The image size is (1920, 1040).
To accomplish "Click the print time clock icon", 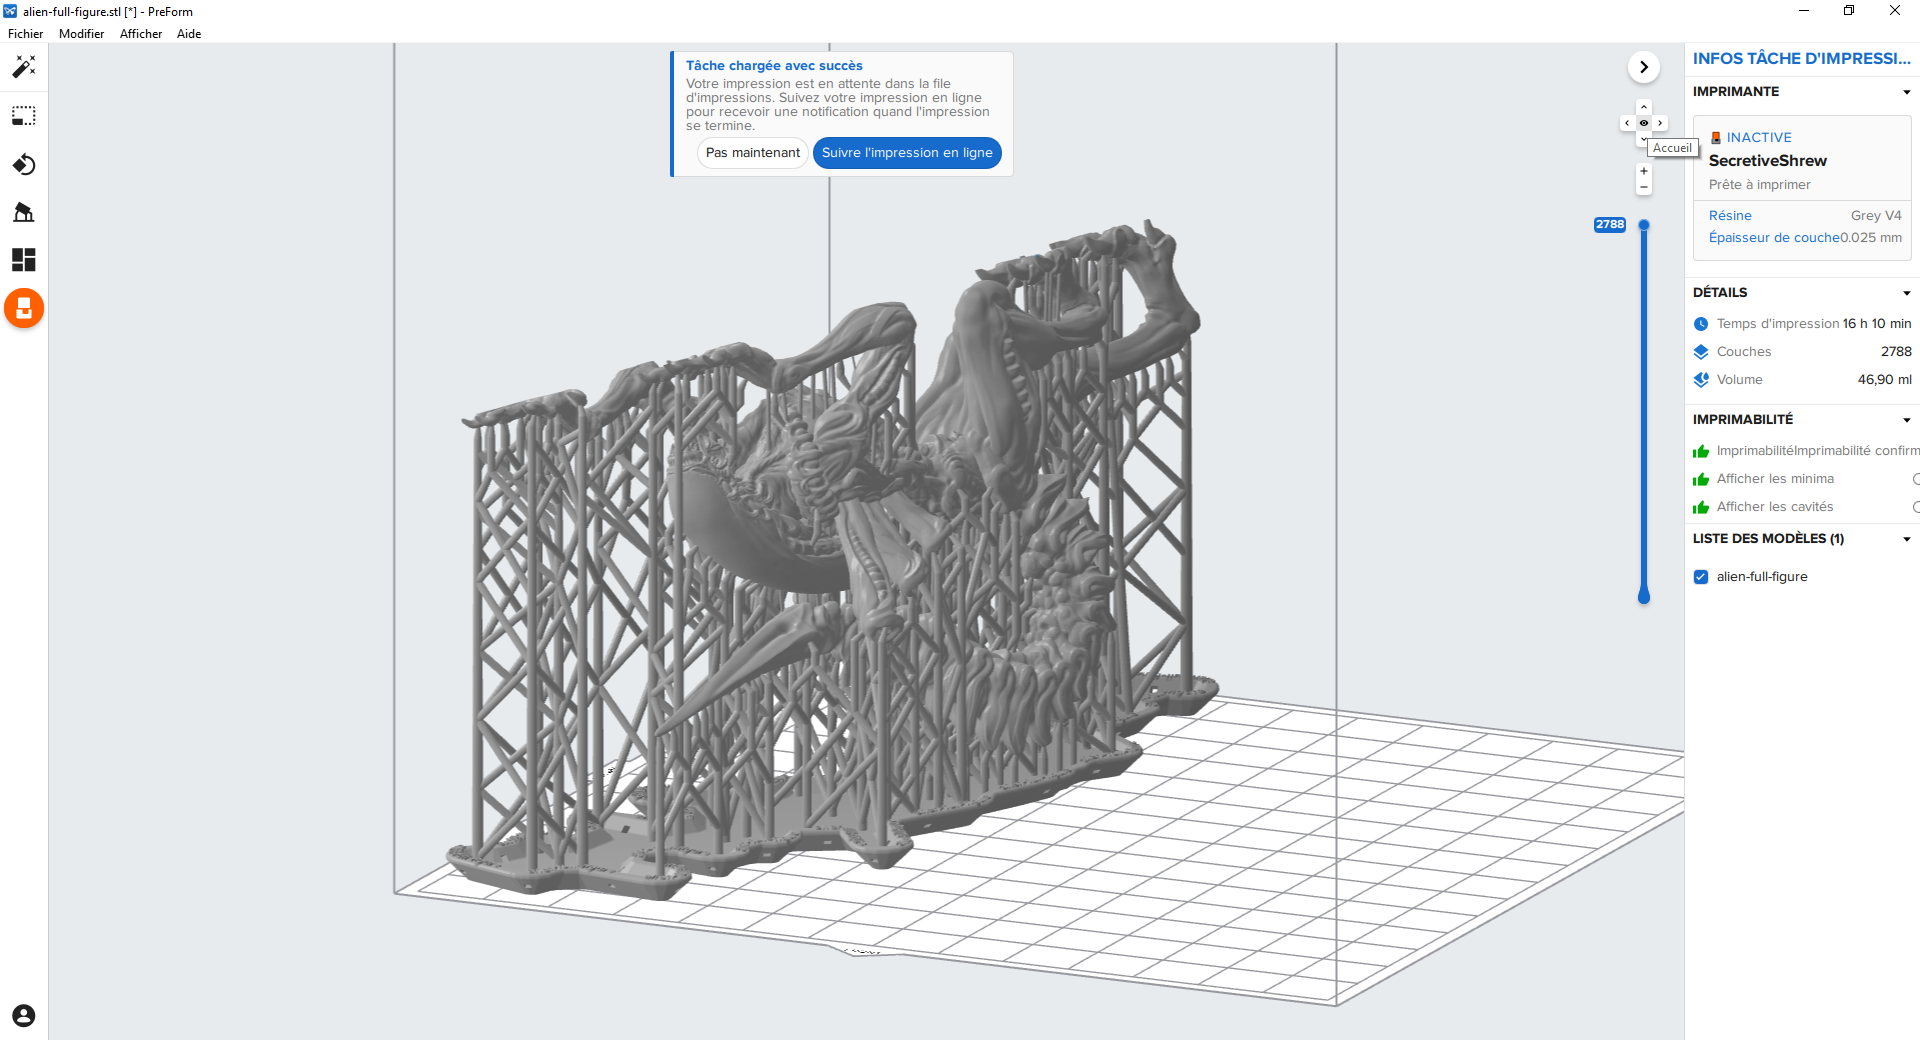I will click(1701, 324).
